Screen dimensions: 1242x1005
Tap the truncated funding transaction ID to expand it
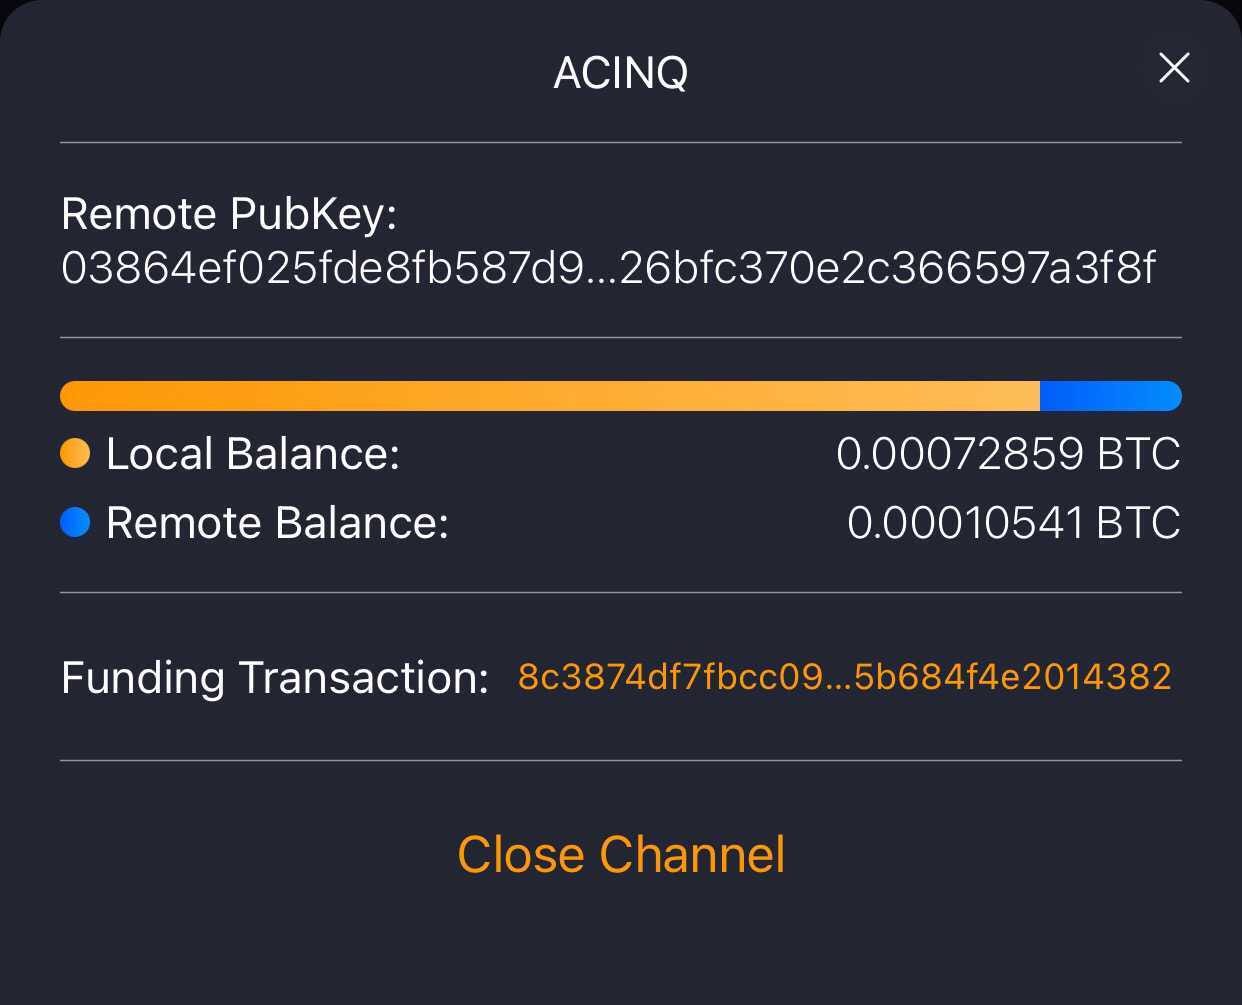tap(843, 677)
